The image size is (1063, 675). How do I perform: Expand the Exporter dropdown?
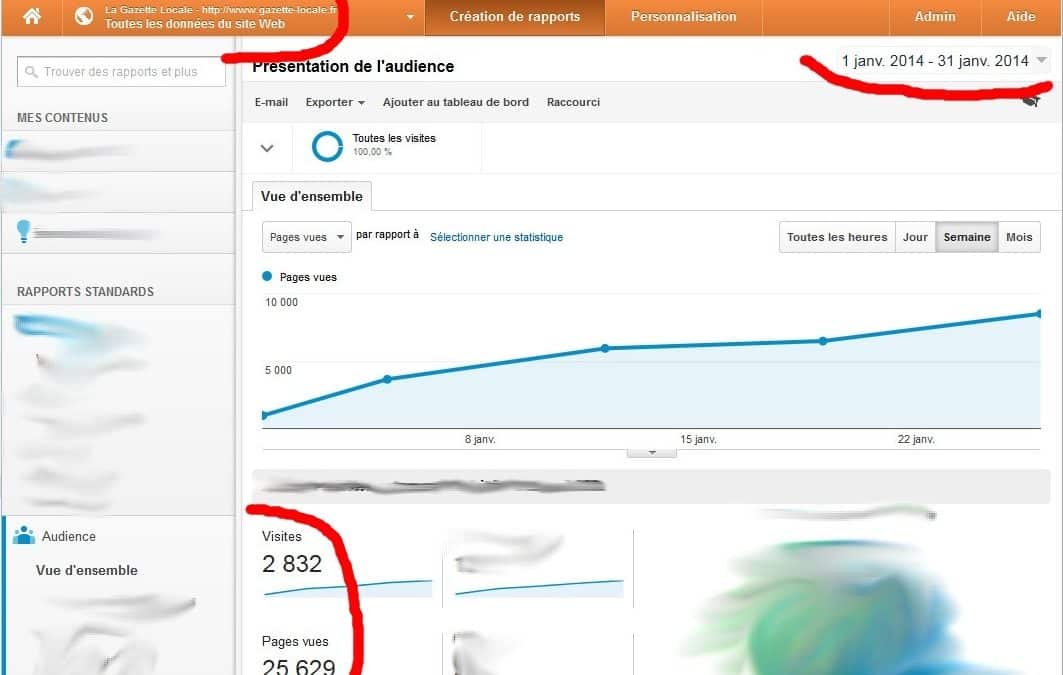(335, 102)
